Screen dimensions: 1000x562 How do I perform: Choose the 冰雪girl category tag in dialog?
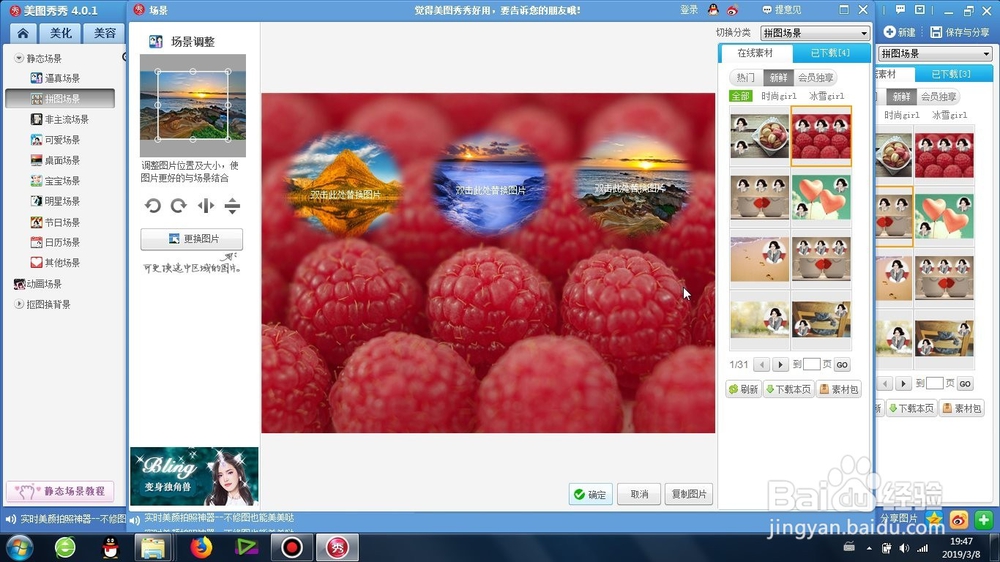point(827,96)
